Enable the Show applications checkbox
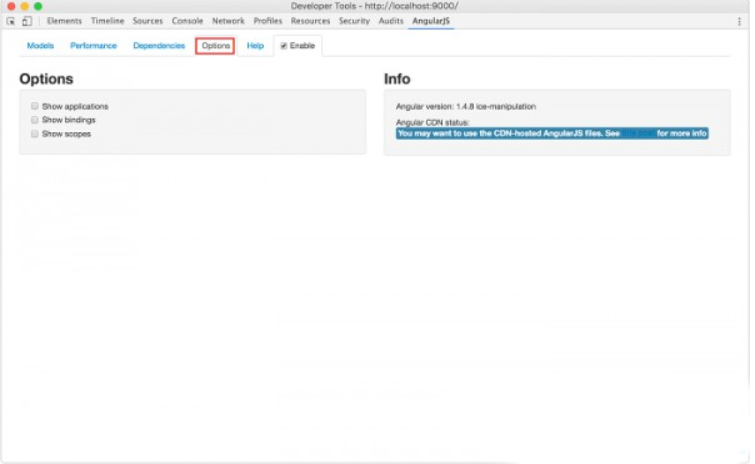Image resolution: width=755 pixels, height=464 pixels. (35, 106)
